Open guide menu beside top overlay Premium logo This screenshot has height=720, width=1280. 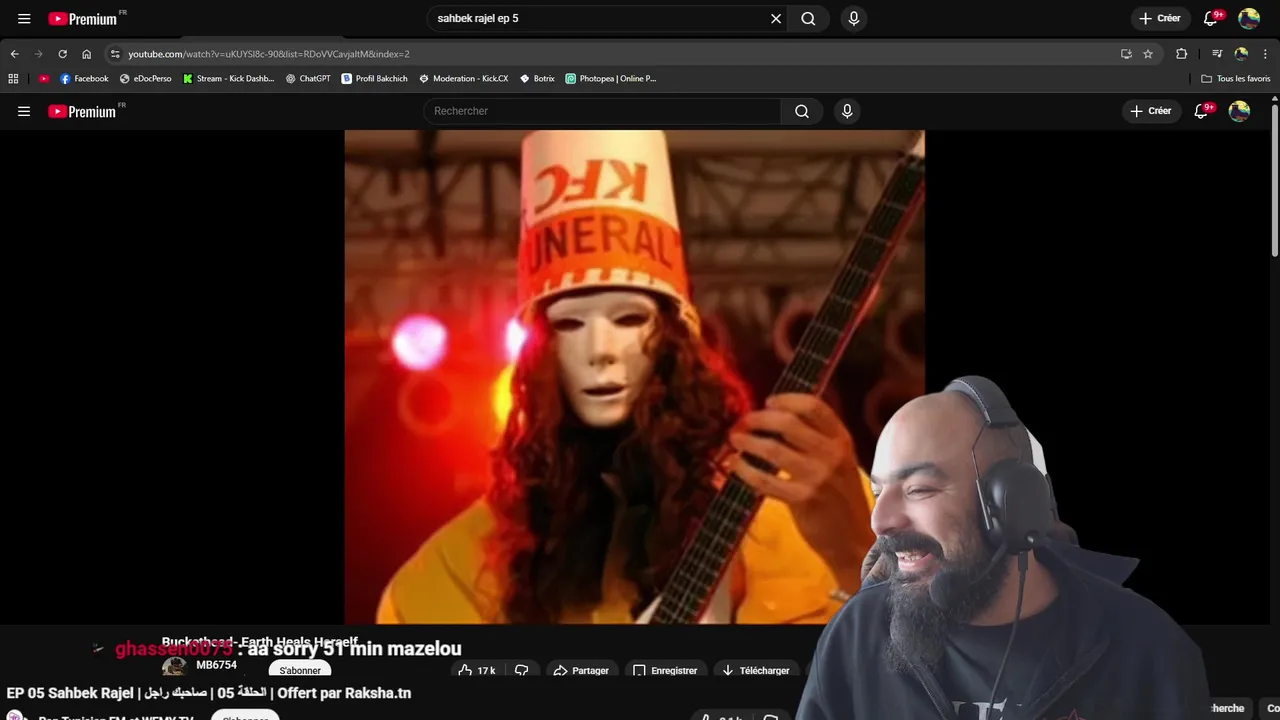(24, 18)
